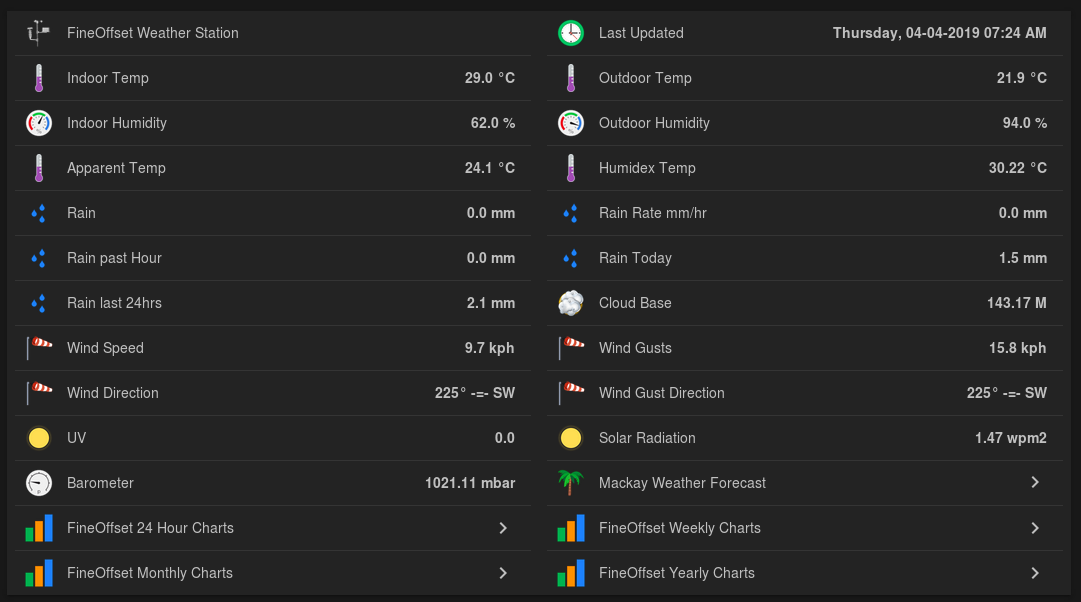
Task: Select the Barometer 1021.11 mbar value
Action: coord(470,483)
